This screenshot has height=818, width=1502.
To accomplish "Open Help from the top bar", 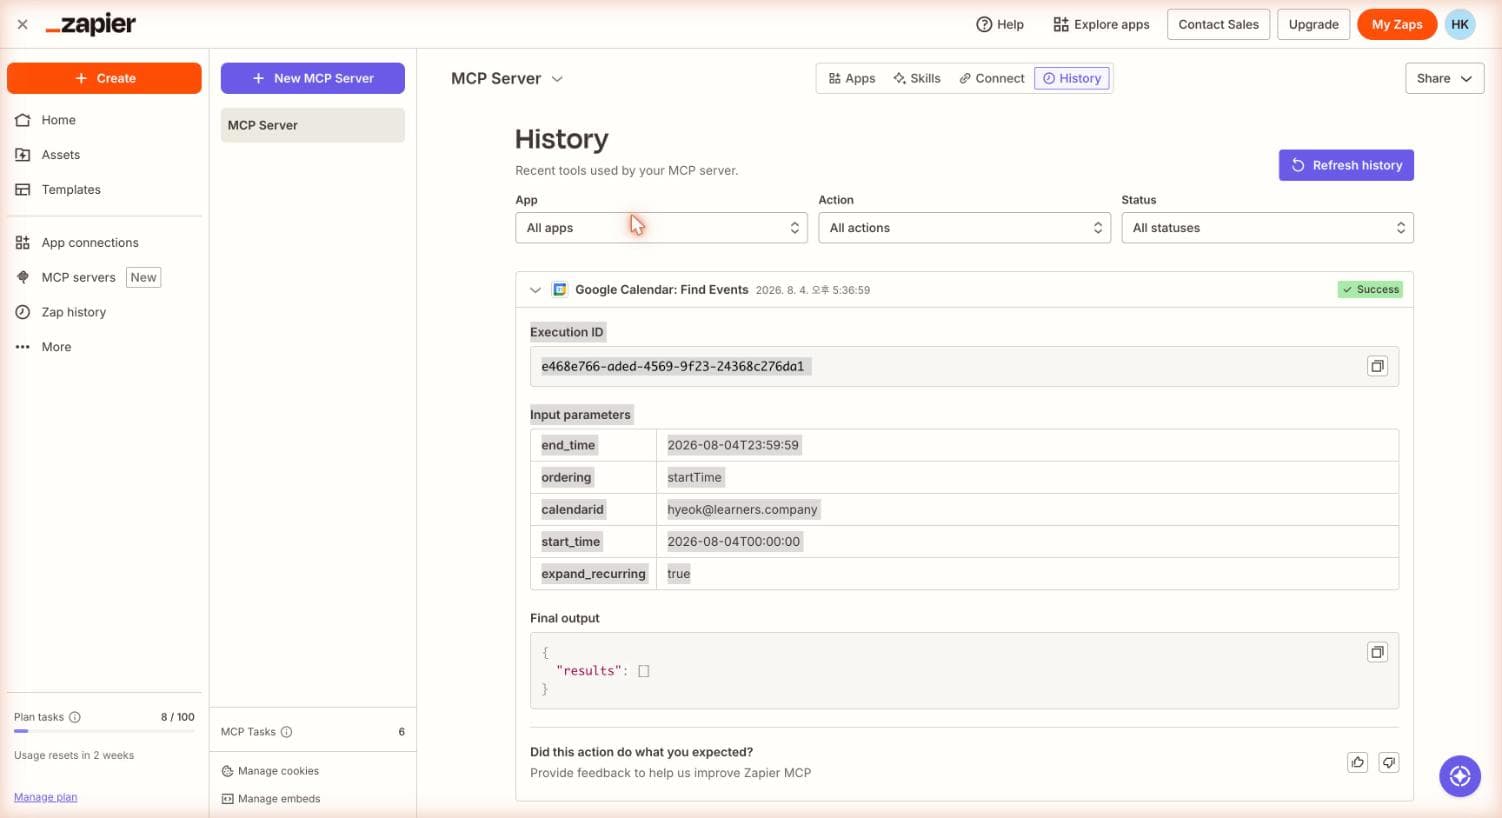I will [1000, 24].
